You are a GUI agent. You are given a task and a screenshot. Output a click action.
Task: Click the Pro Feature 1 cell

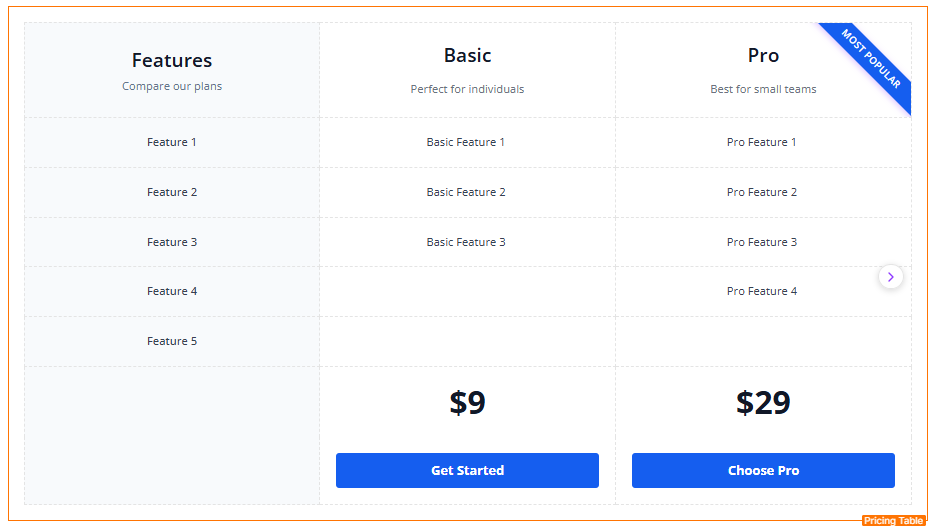pos(761,142)
